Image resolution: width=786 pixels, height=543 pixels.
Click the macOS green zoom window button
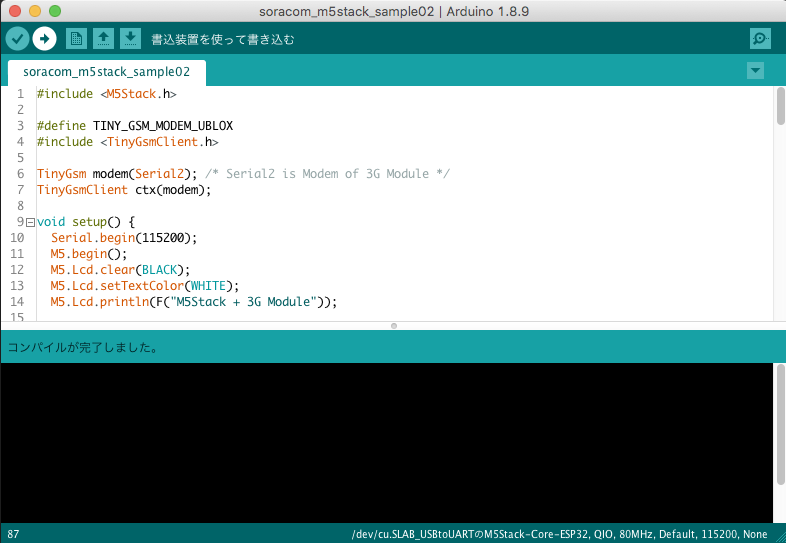click(x=55, y=11)
